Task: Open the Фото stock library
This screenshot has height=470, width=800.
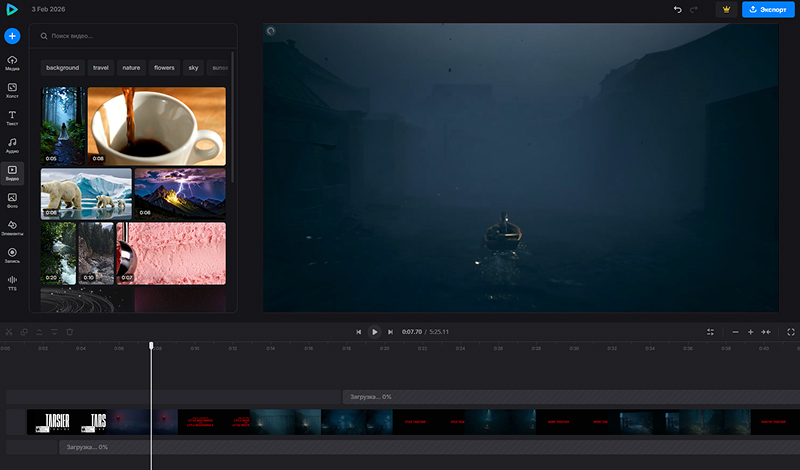Action: click(x=12, y=201)
